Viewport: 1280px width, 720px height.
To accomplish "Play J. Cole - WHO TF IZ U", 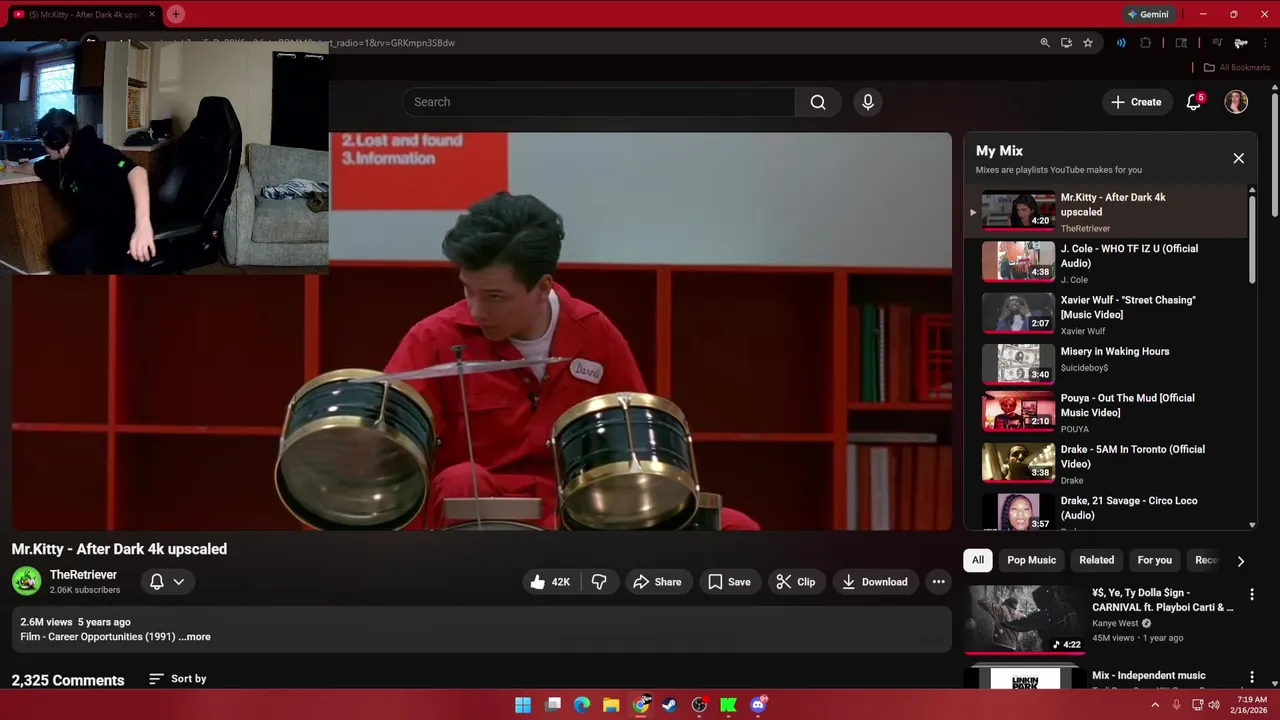I will coord(1107,263).
